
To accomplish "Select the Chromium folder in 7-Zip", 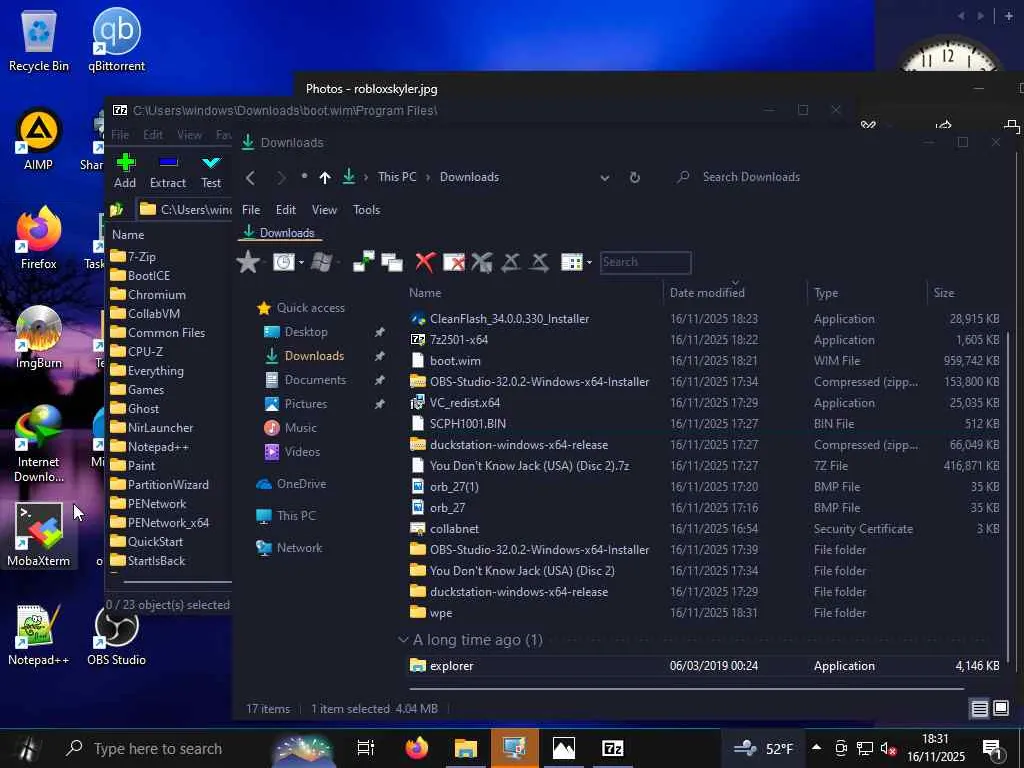I will (157, 295).
